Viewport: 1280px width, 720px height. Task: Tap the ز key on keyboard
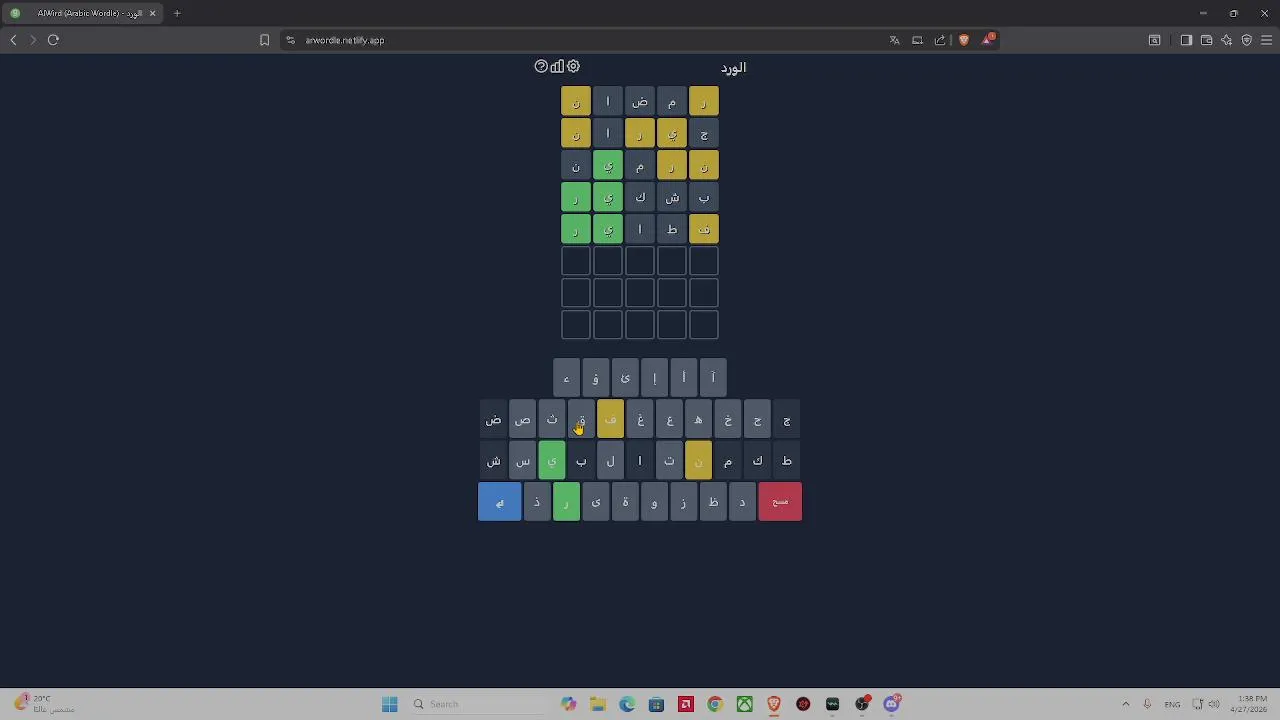point(683,502)
